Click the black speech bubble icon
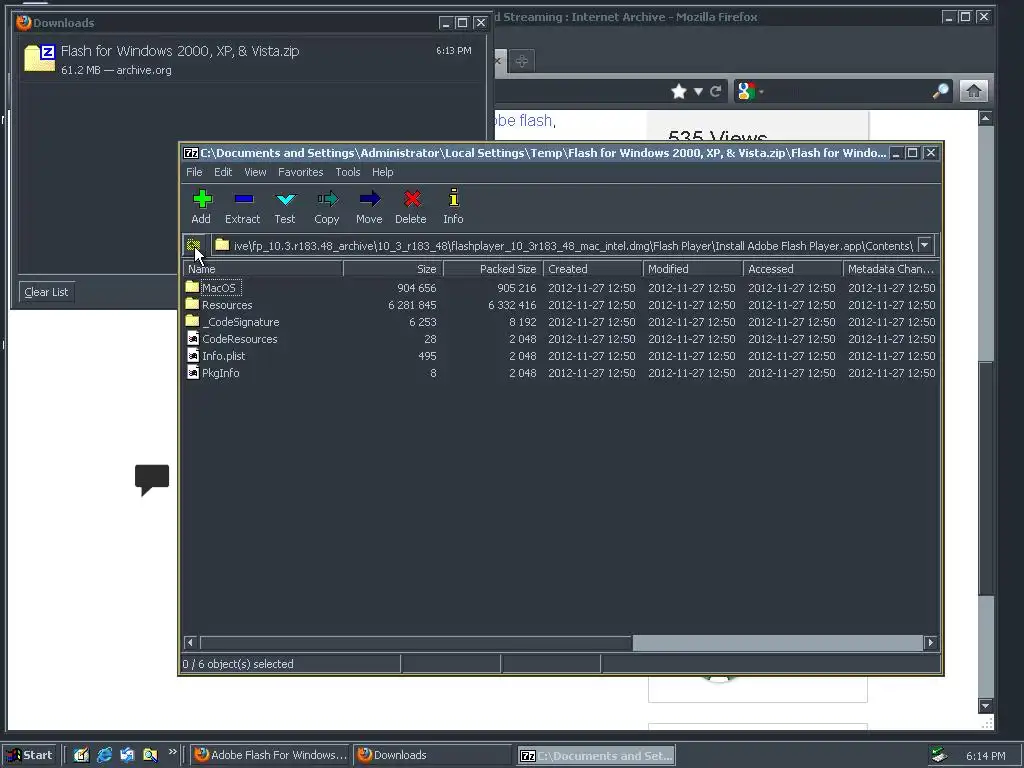This screenshot has height=768, width=1024. point(152,480)
